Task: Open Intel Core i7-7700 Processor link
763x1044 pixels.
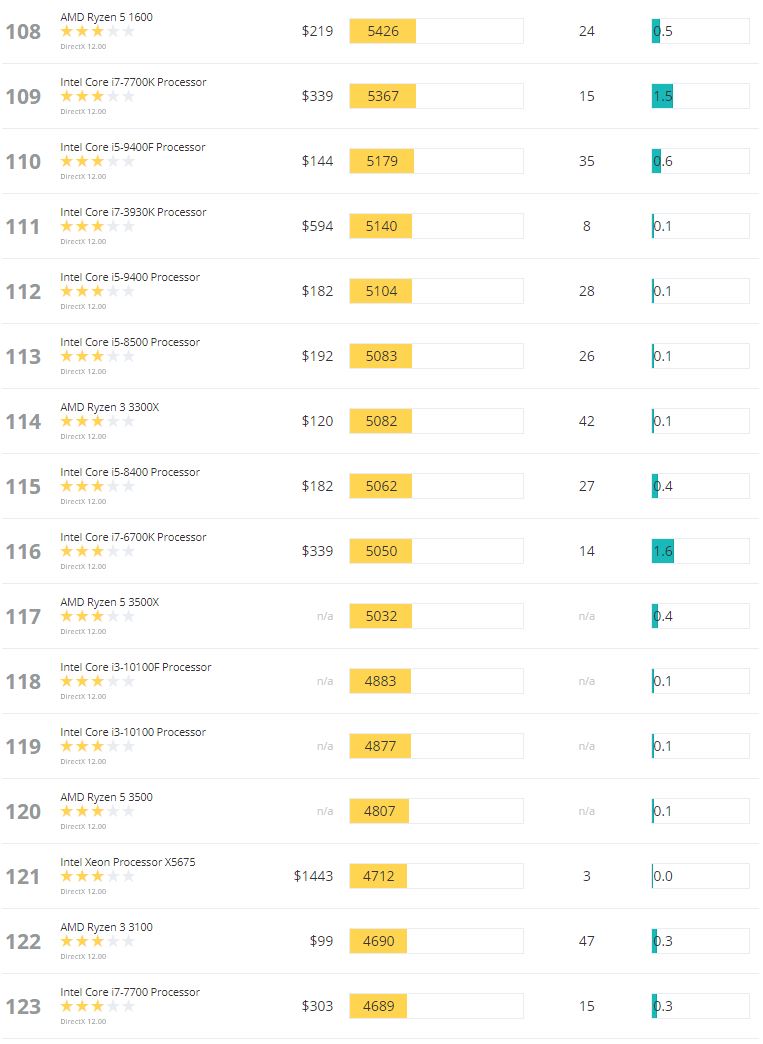Action: coord(130,992)
